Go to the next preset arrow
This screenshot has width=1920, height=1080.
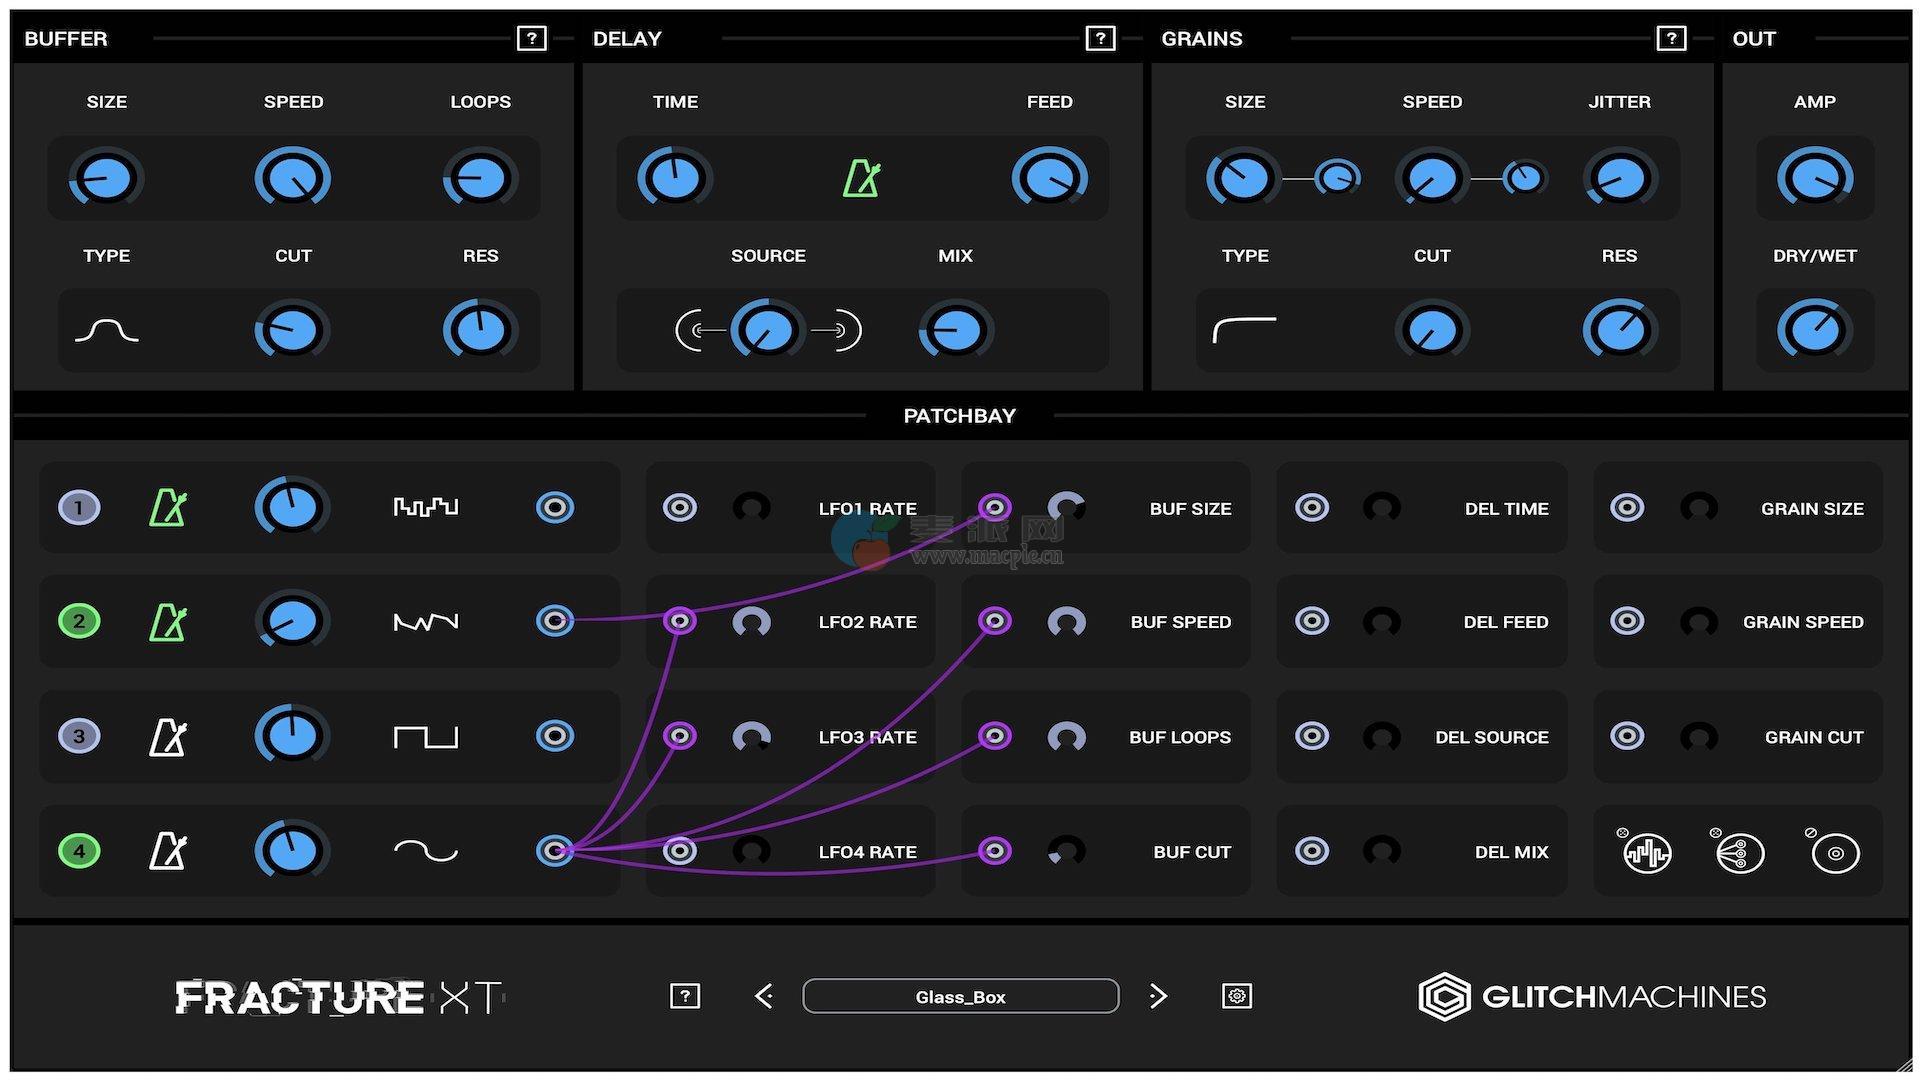tap(1158, 996)
